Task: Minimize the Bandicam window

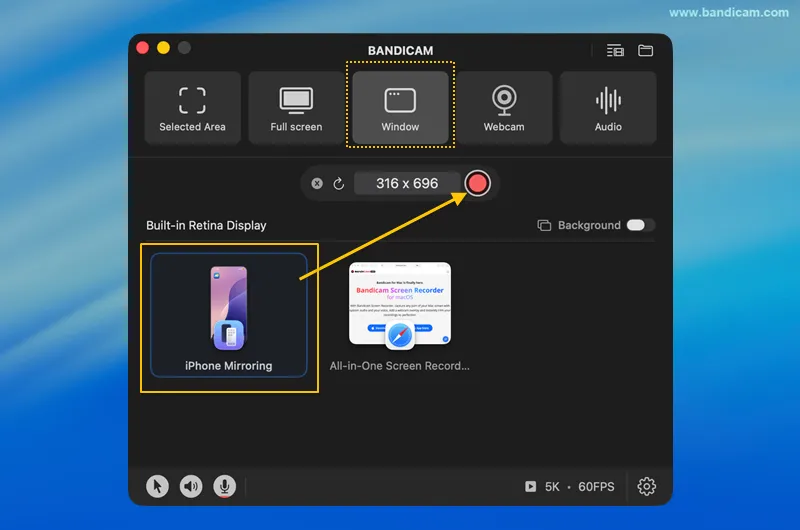Action: (x=163, y=48)
